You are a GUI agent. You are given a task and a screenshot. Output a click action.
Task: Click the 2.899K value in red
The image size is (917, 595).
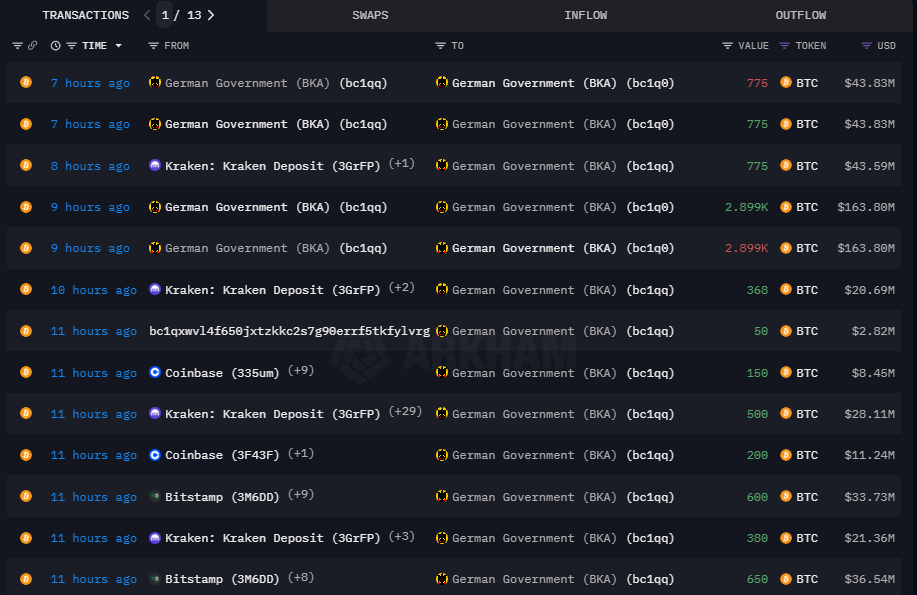click(x=746, y=248)
